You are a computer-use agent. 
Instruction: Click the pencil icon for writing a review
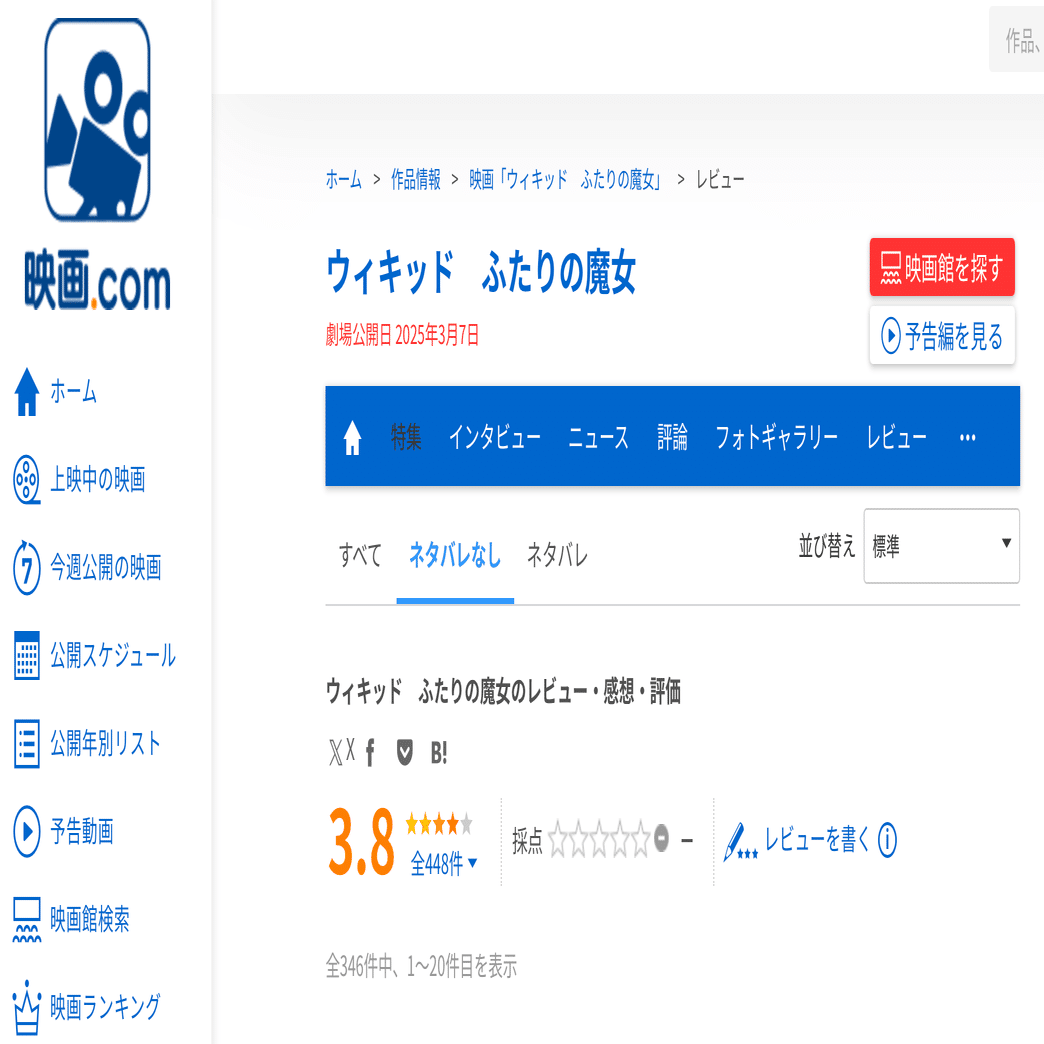739,842
